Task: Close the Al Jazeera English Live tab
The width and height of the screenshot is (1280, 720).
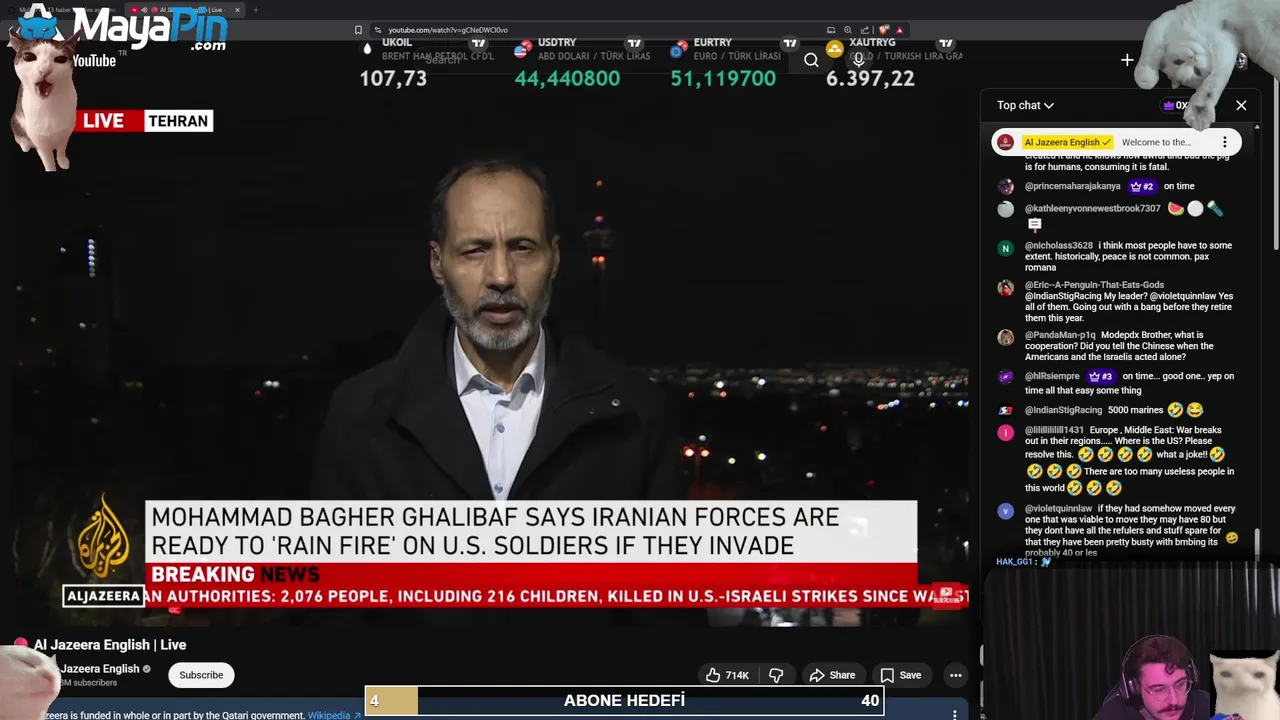Action: [x=237, y=10]
